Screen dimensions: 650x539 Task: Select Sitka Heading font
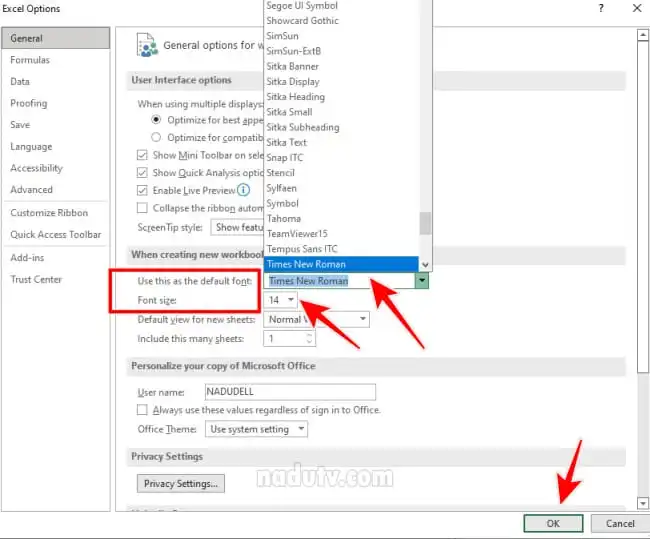tap(341, 97)
